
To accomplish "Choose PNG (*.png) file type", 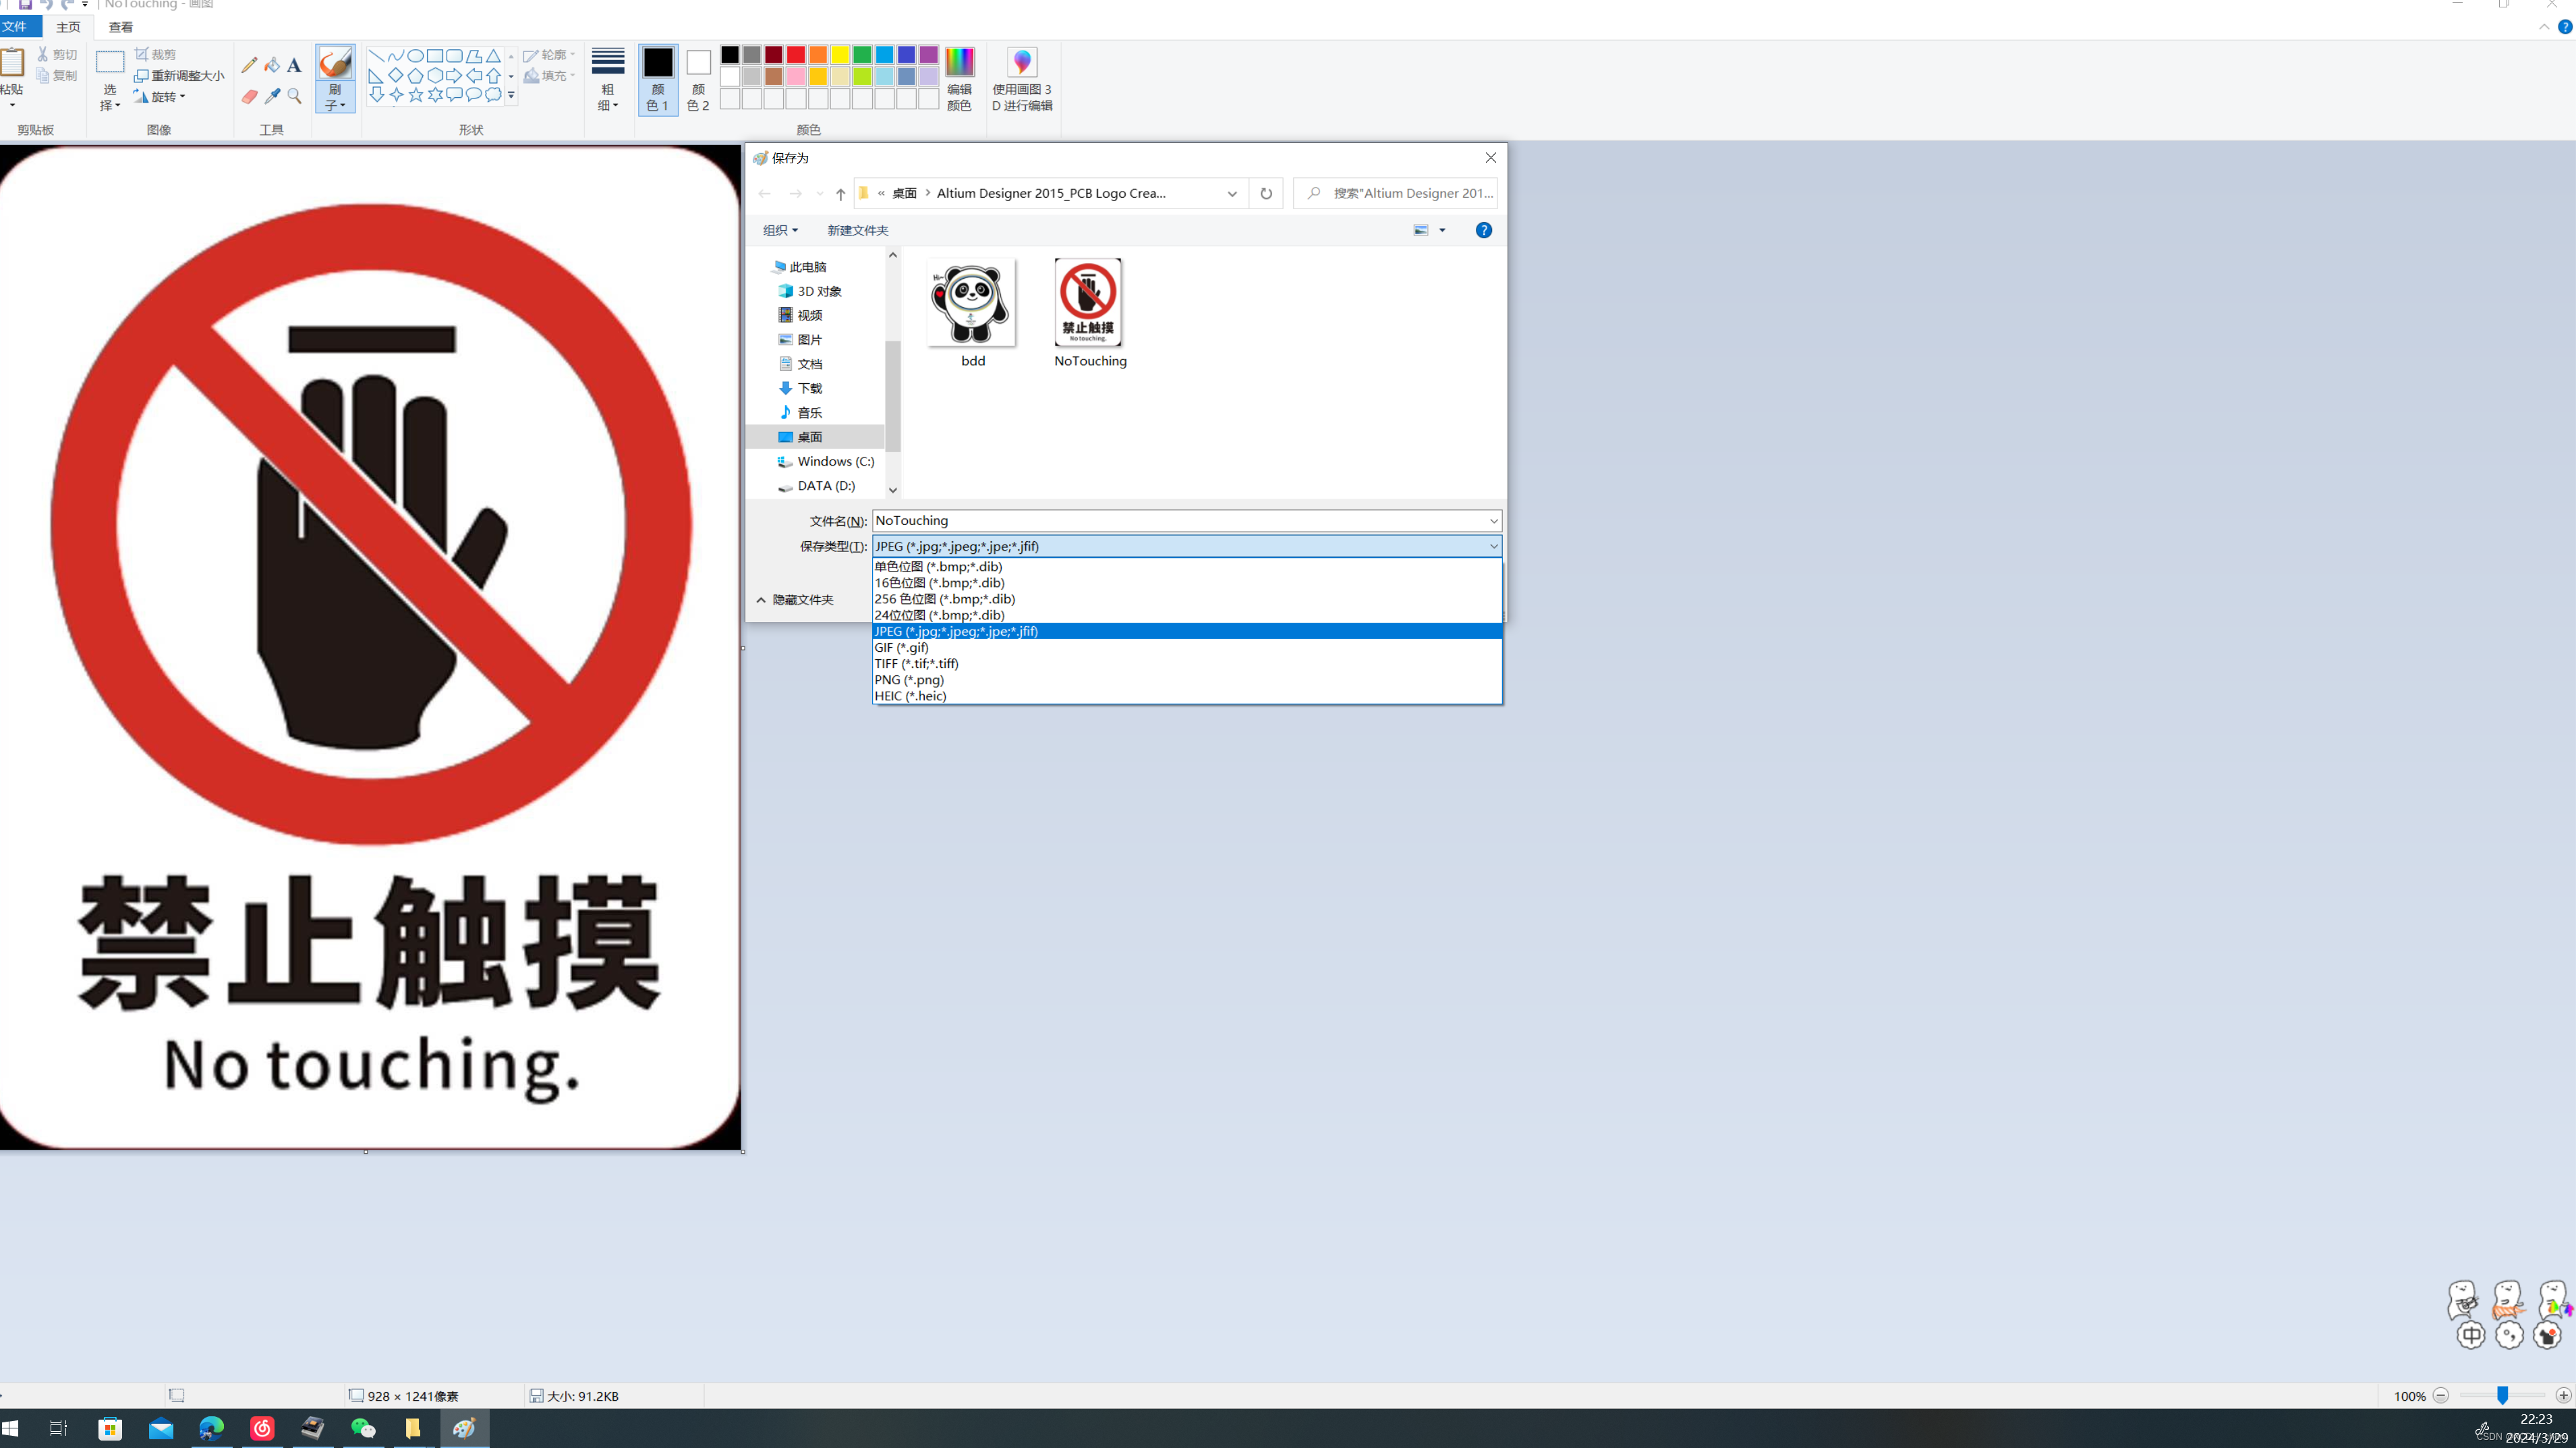I will pos(1187,679).
